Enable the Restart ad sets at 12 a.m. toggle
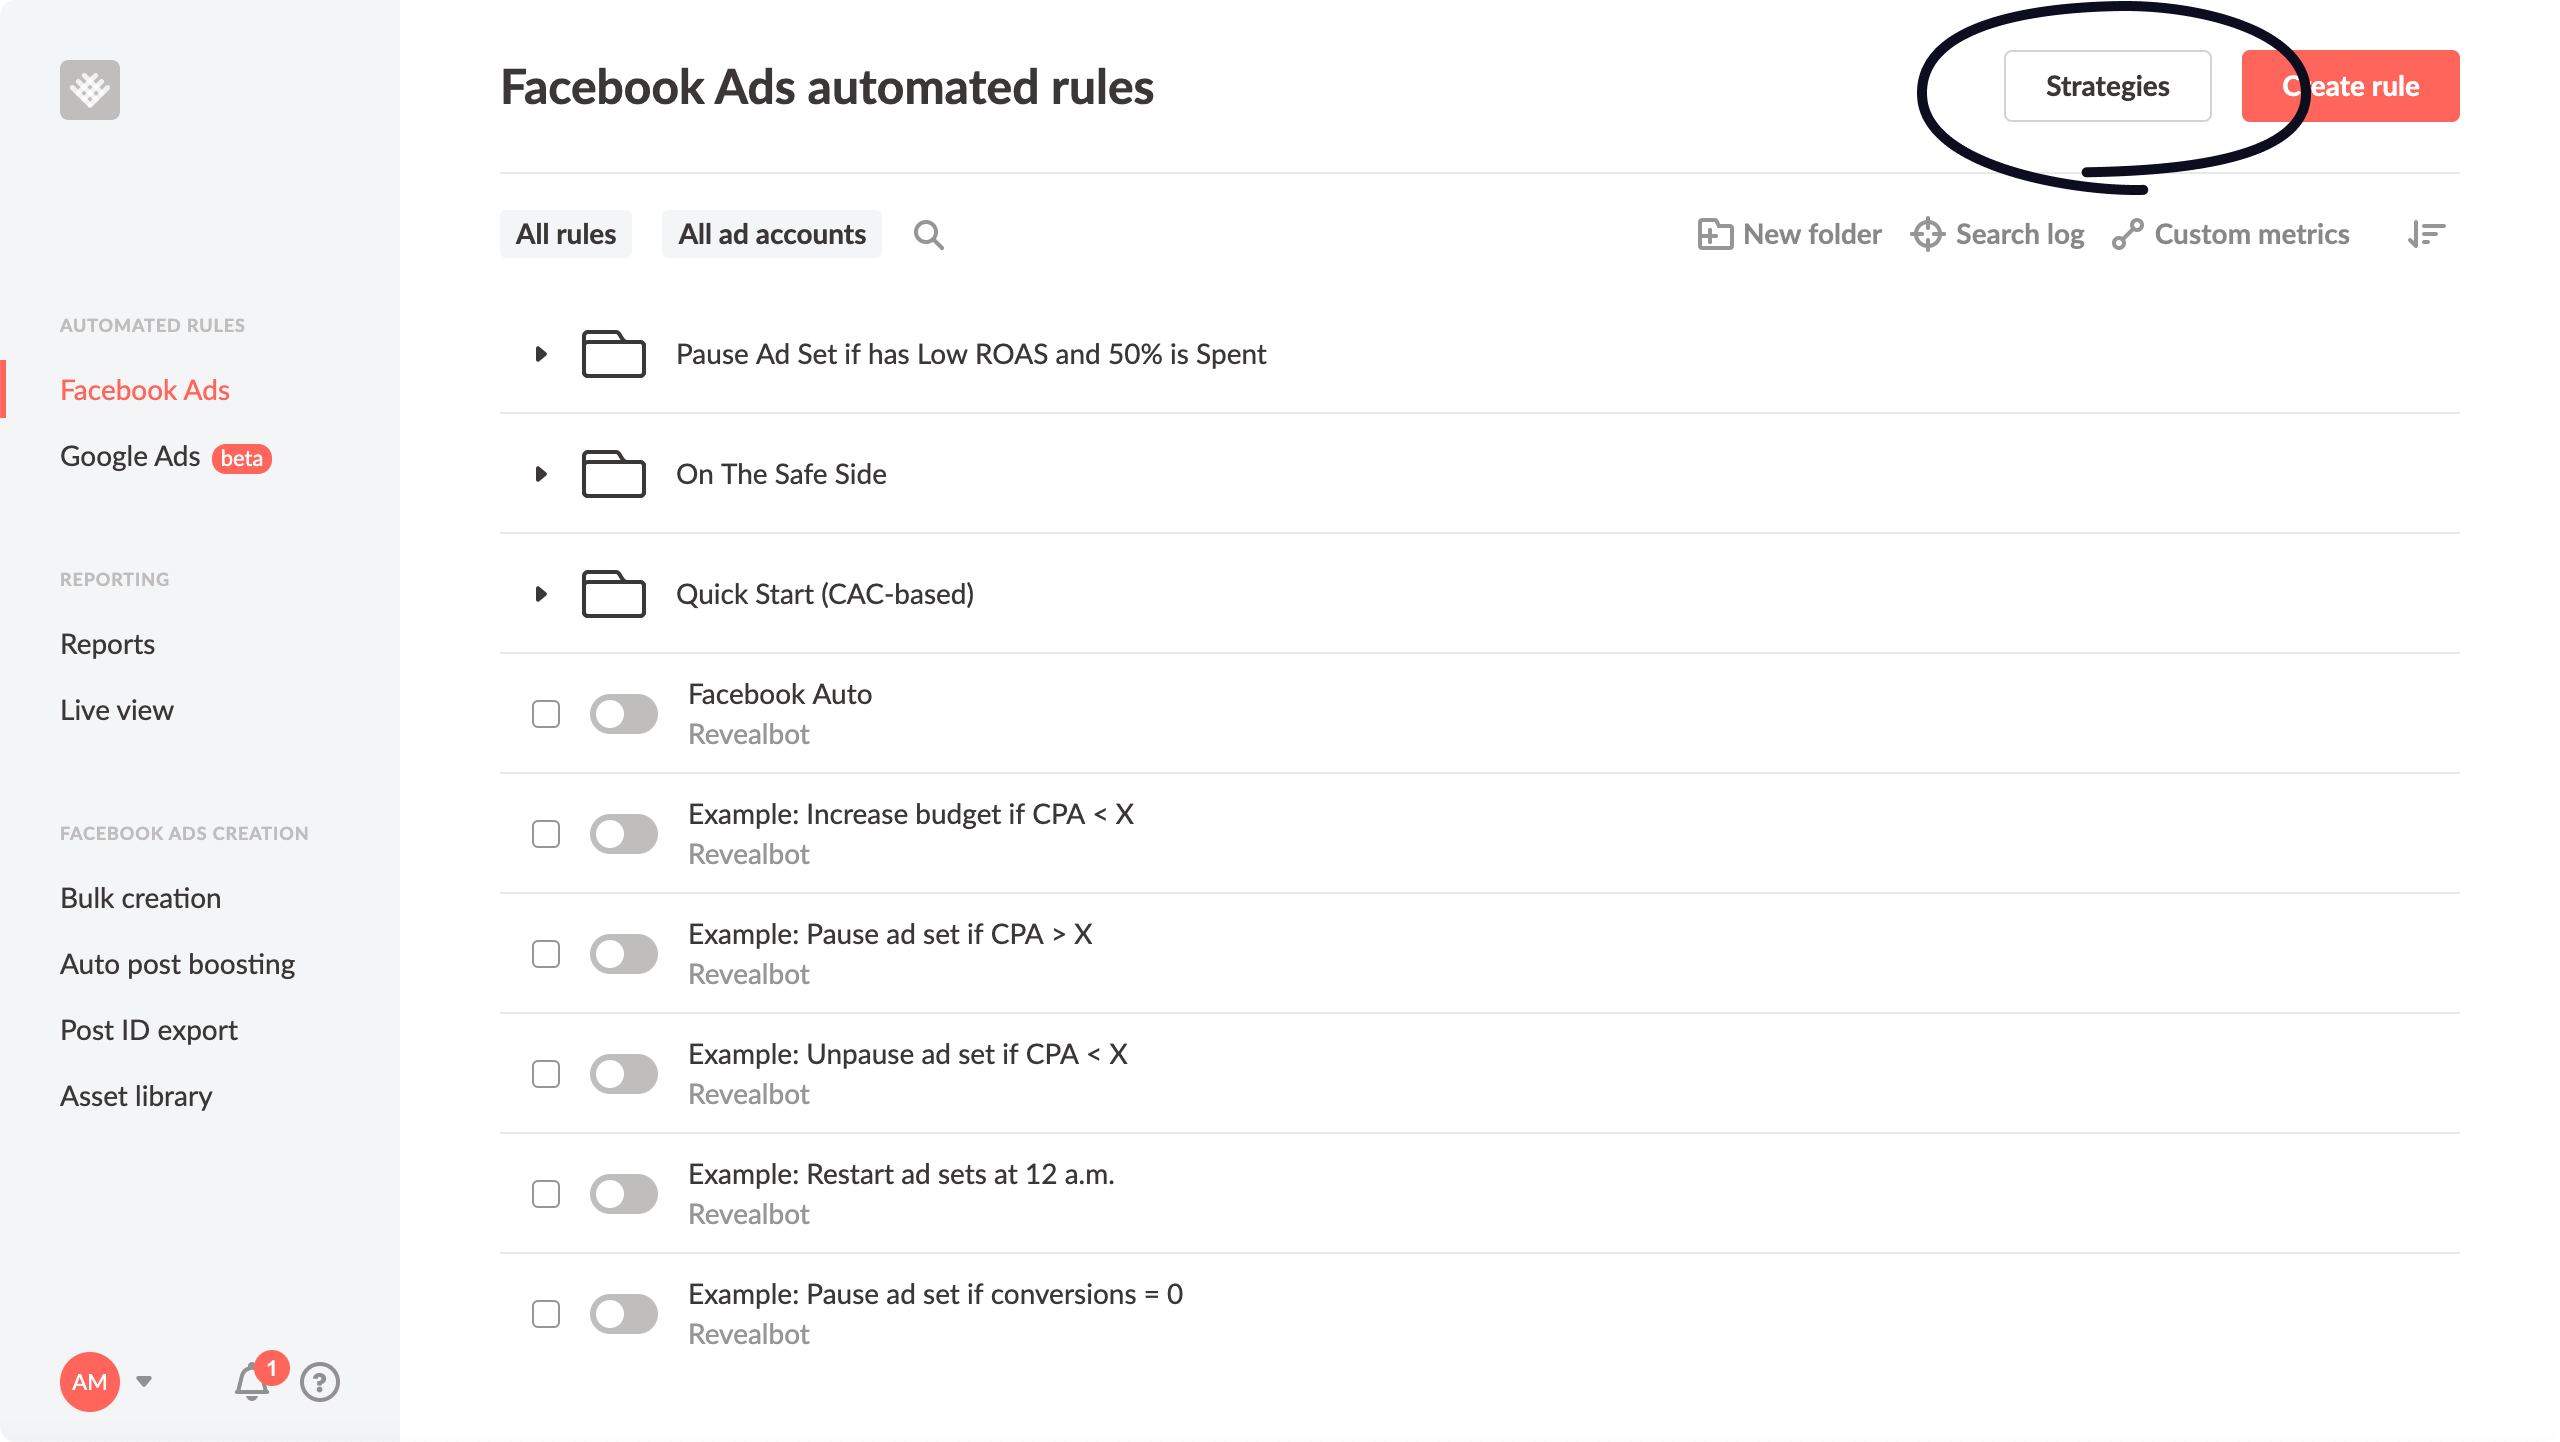The width and height of the screenshot is (2560, 1442). coord(624,1194)
